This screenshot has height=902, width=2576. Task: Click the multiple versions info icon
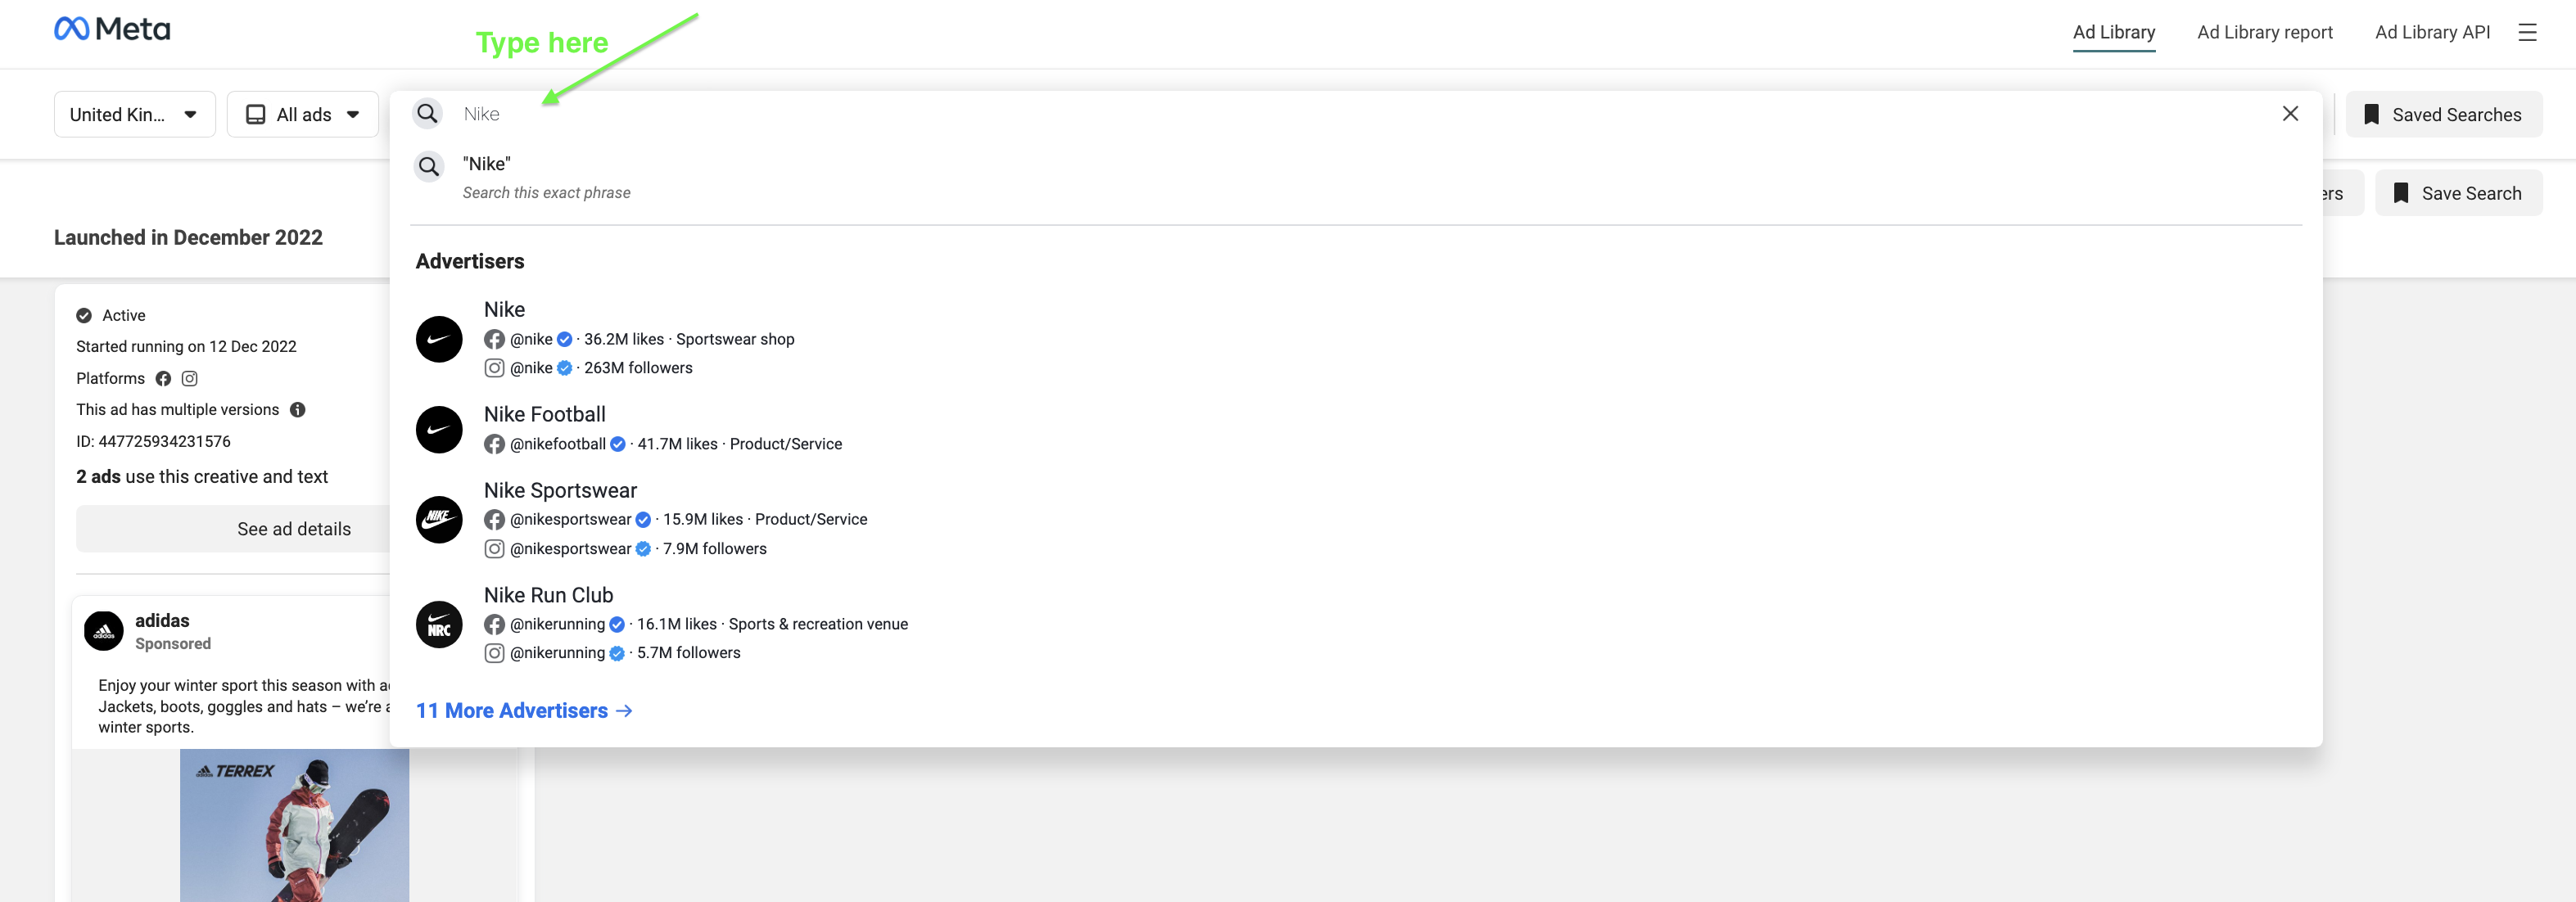[x=297, y=410]
